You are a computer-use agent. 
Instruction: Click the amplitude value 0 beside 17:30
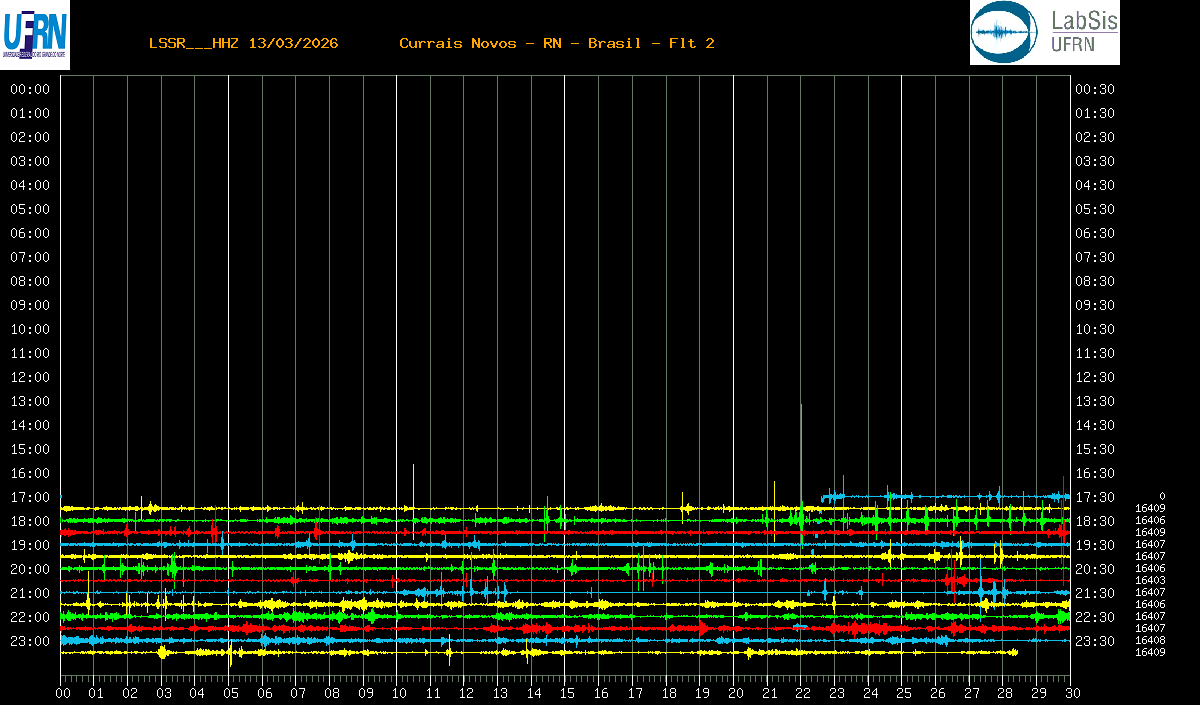point(1162,496)
